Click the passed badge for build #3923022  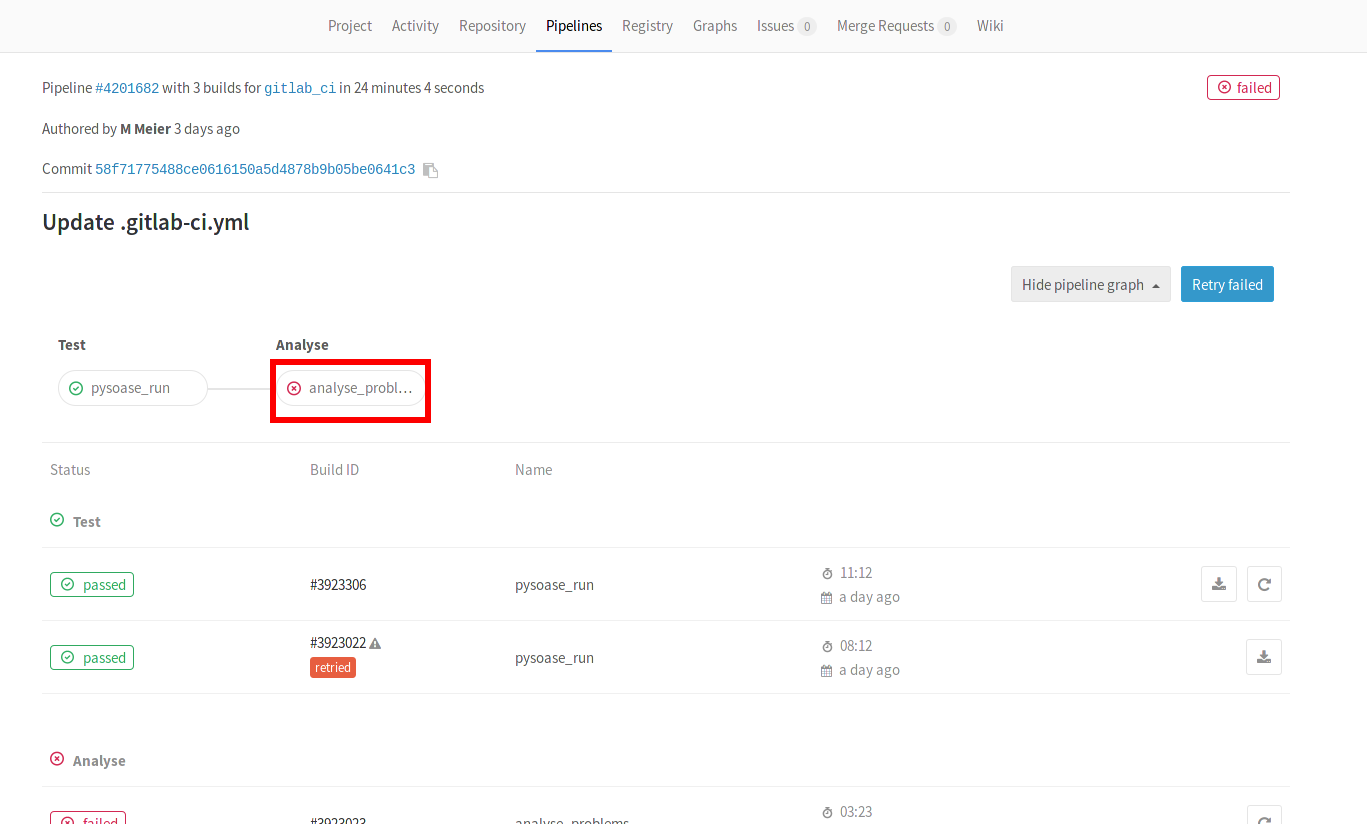tap(92, 657)
